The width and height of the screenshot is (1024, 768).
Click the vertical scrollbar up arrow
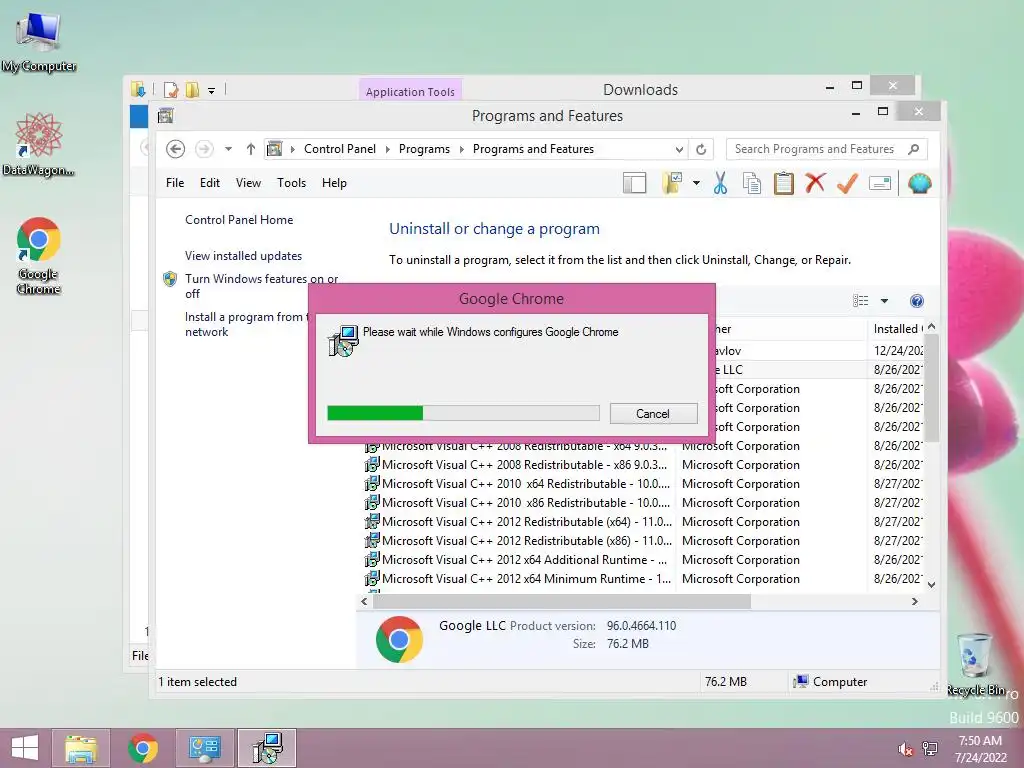932,327
